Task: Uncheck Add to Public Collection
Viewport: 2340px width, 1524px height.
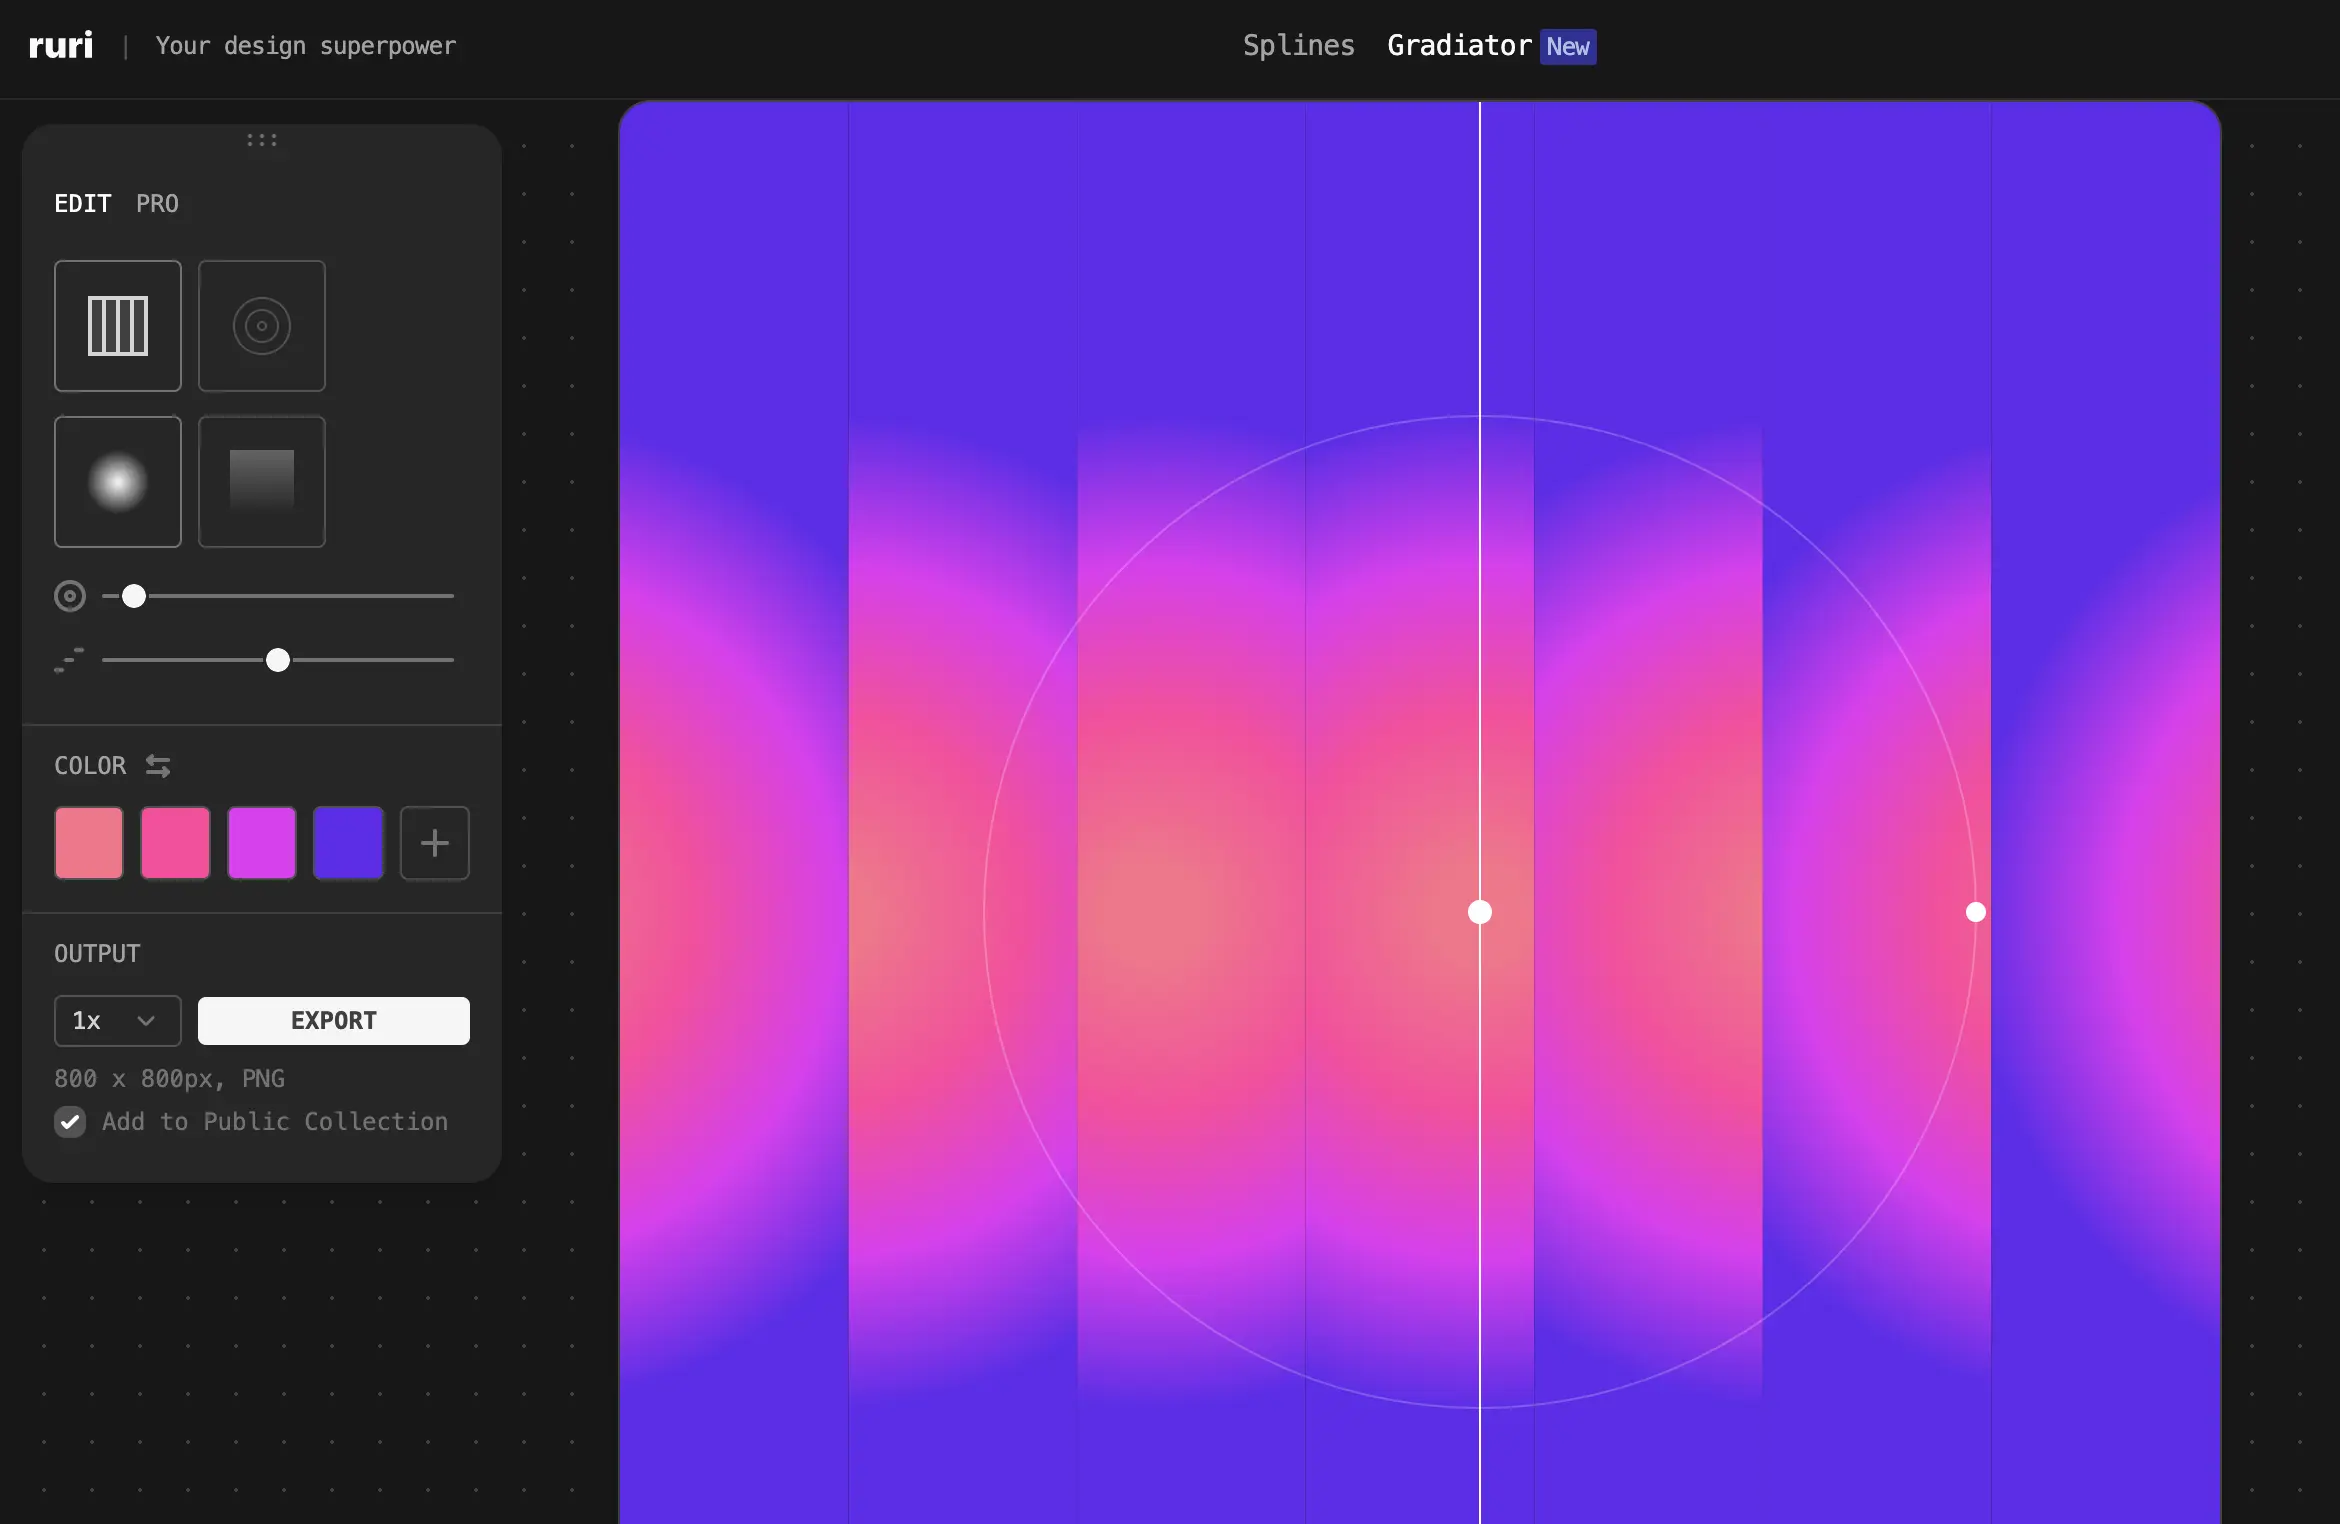Action: point(70,1122)
